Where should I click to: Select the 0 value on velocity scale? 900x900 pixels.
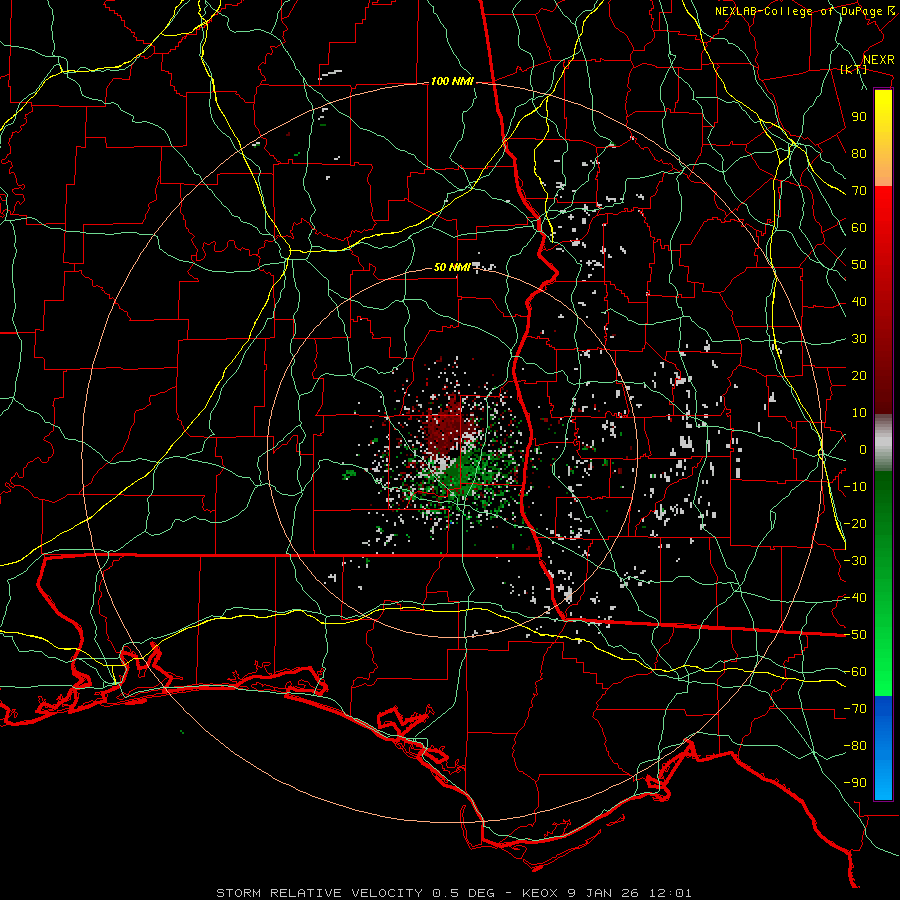(863, 450)
